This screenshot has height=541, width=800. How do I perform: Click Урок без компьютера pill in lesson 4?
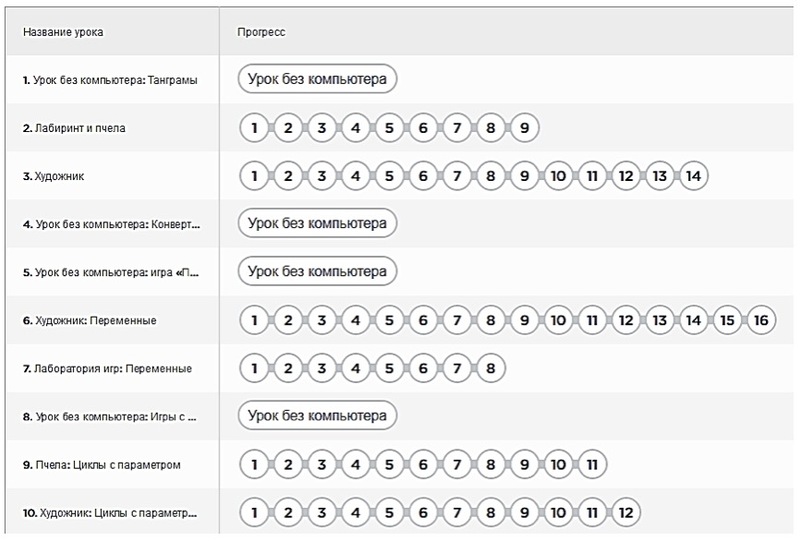click(x=317, y=224)
